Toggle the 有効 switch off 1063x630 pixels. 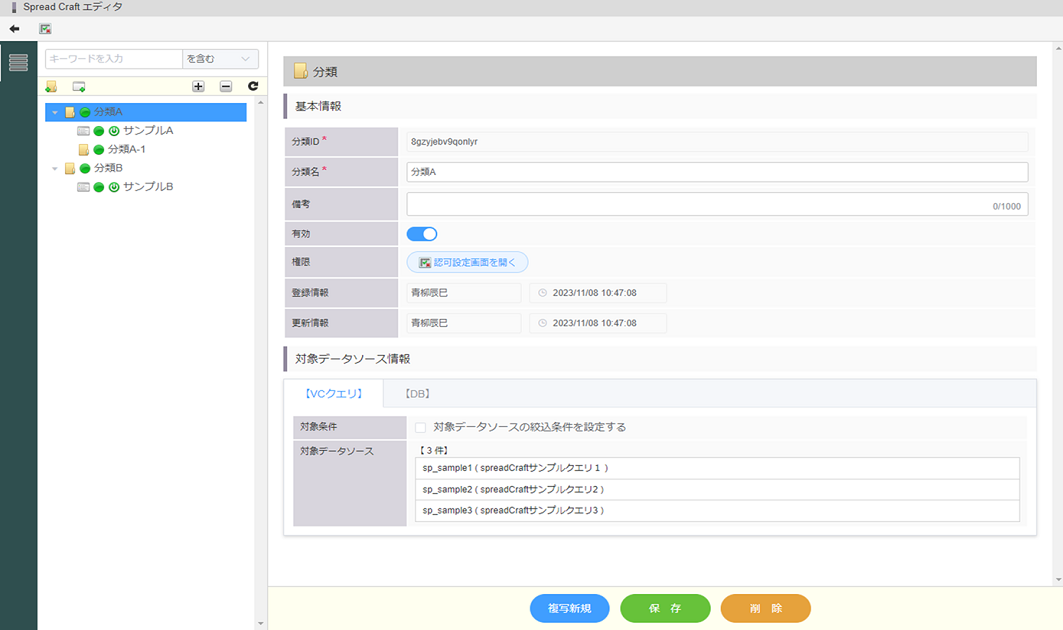[422, 234]
